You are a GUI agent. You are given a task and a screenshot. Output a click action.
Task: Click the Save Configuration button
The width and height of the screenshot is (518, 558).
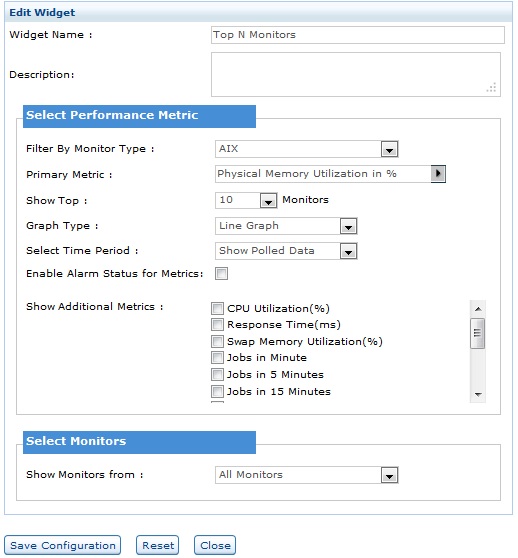click(x=63, y=545)
